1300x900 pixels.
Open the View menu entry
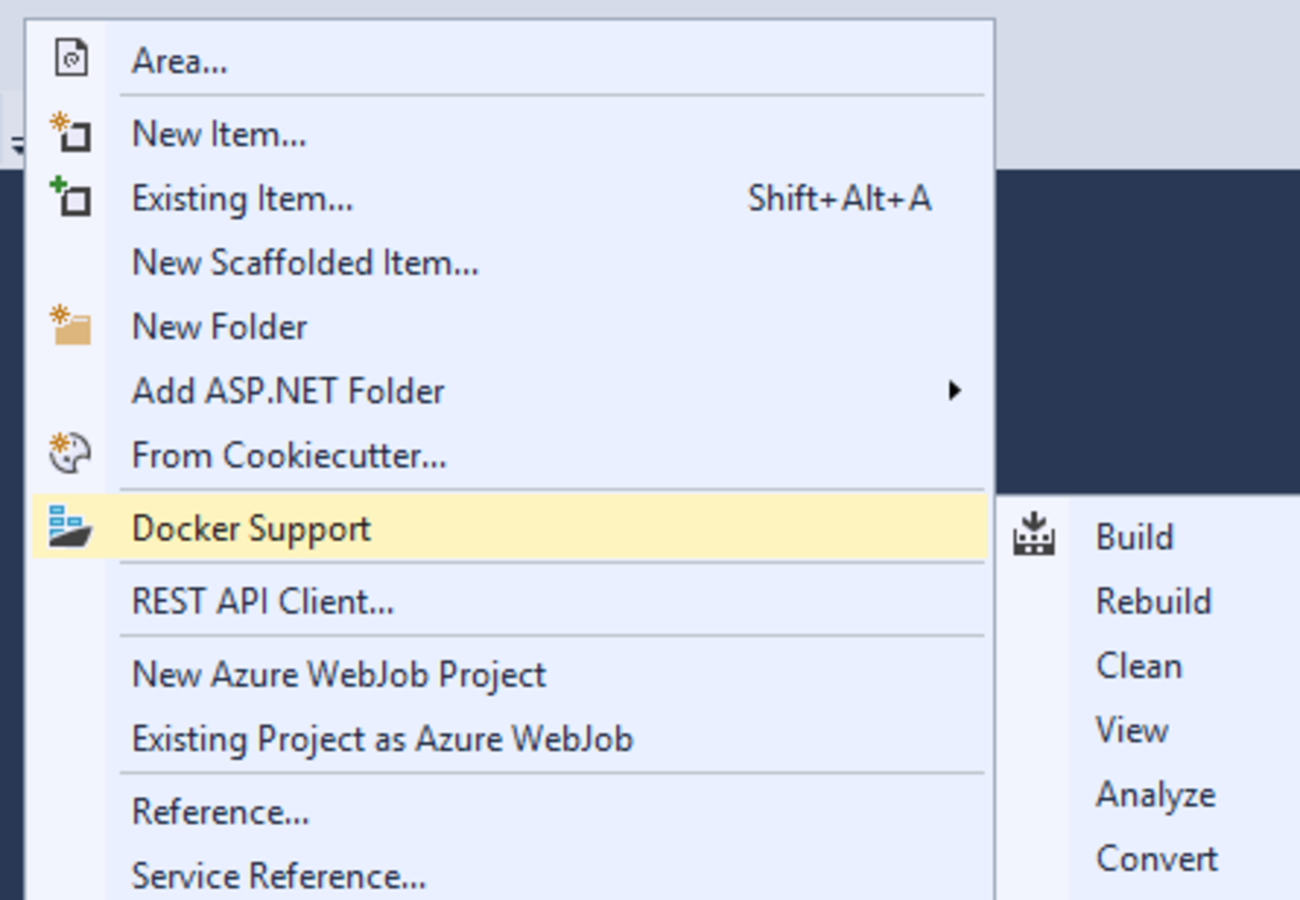1131,730
